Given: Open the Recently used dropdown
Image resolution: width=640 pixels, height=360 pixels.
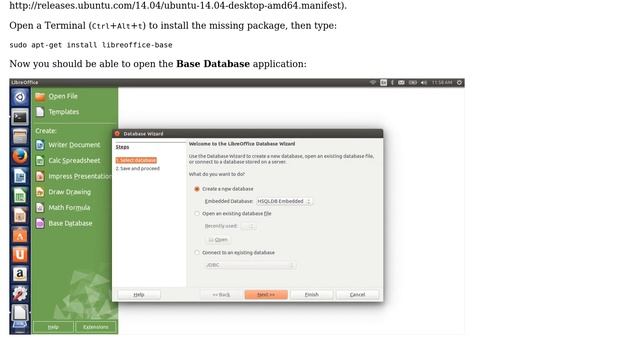Looking at the screenshot, I should [249, 226].
